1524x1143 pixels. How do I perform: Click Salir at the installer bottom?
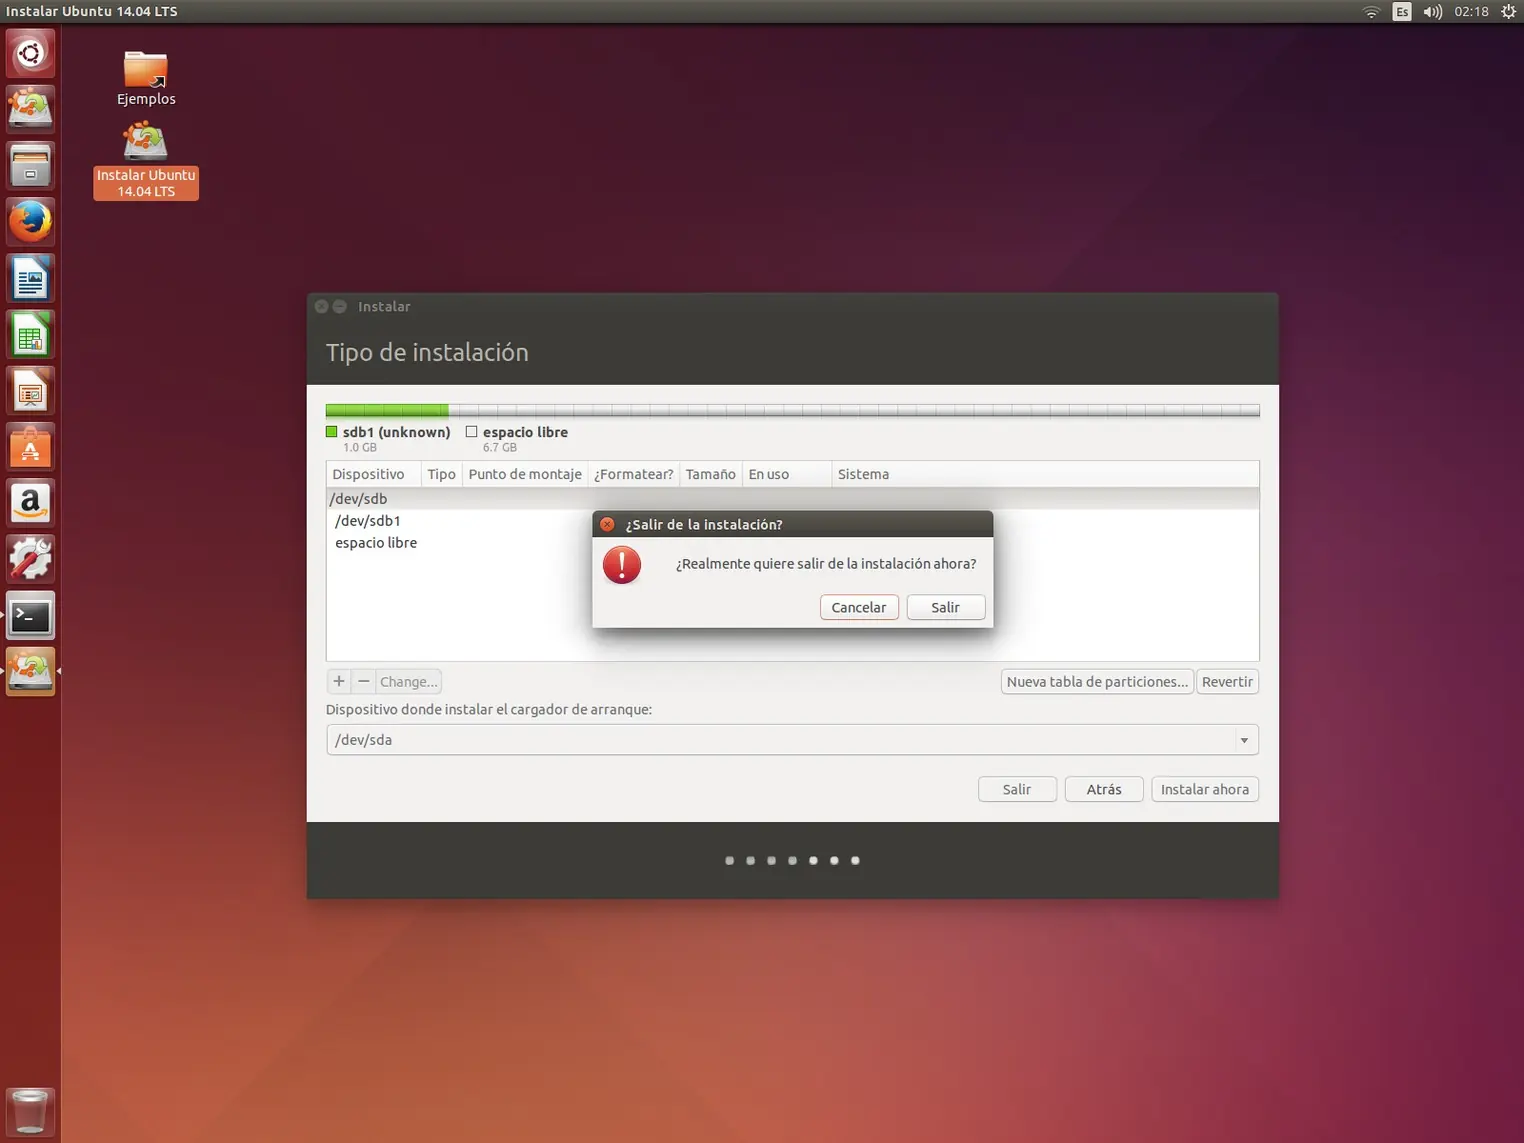pos(1017,789)
